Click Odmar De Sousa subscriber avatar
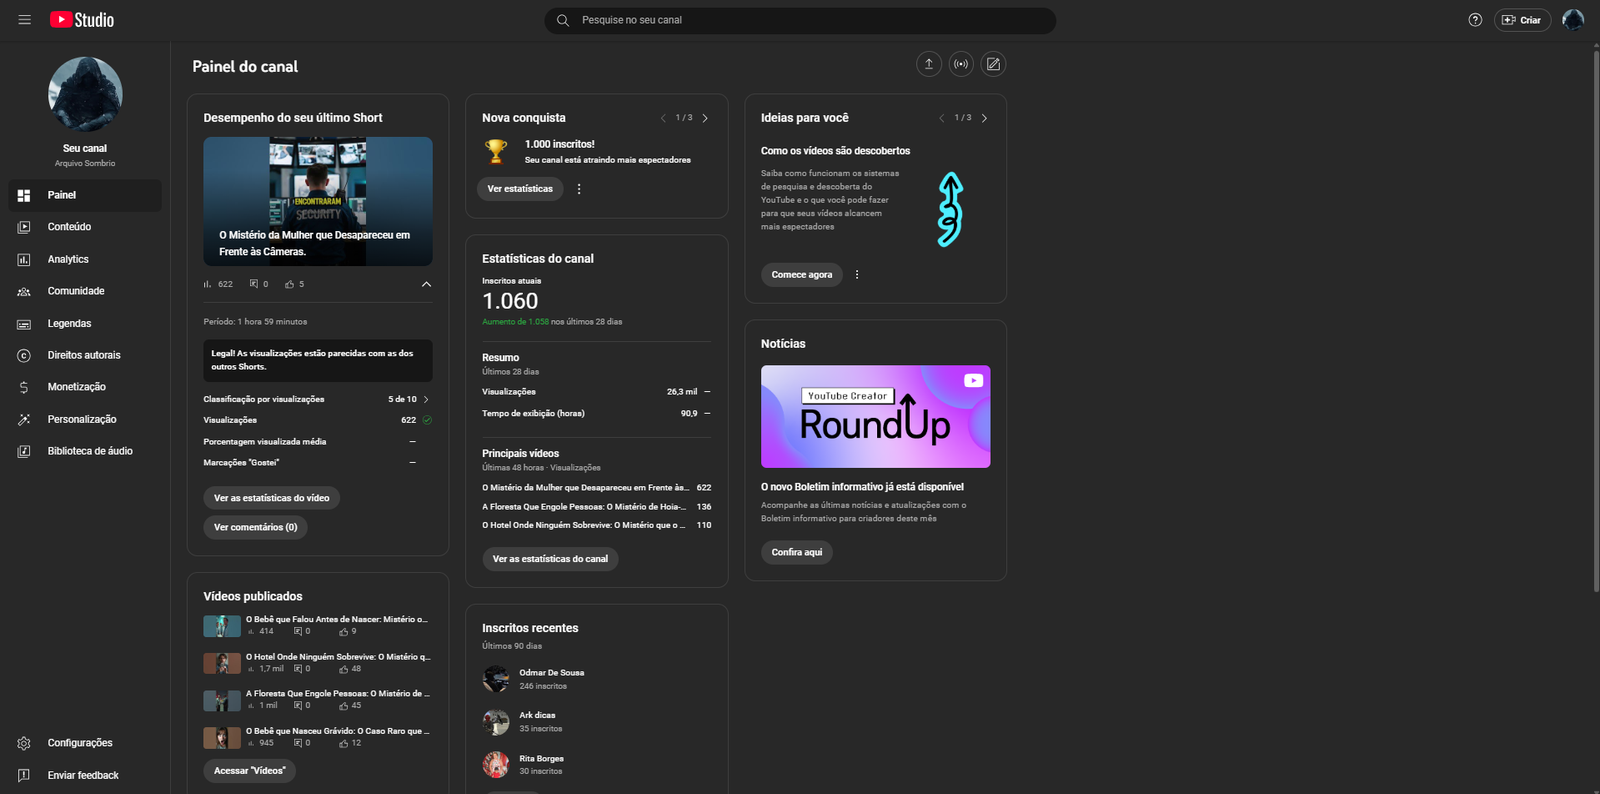Image resolution: width=1600 pixels, height=794 pixels. coord(496,679)
